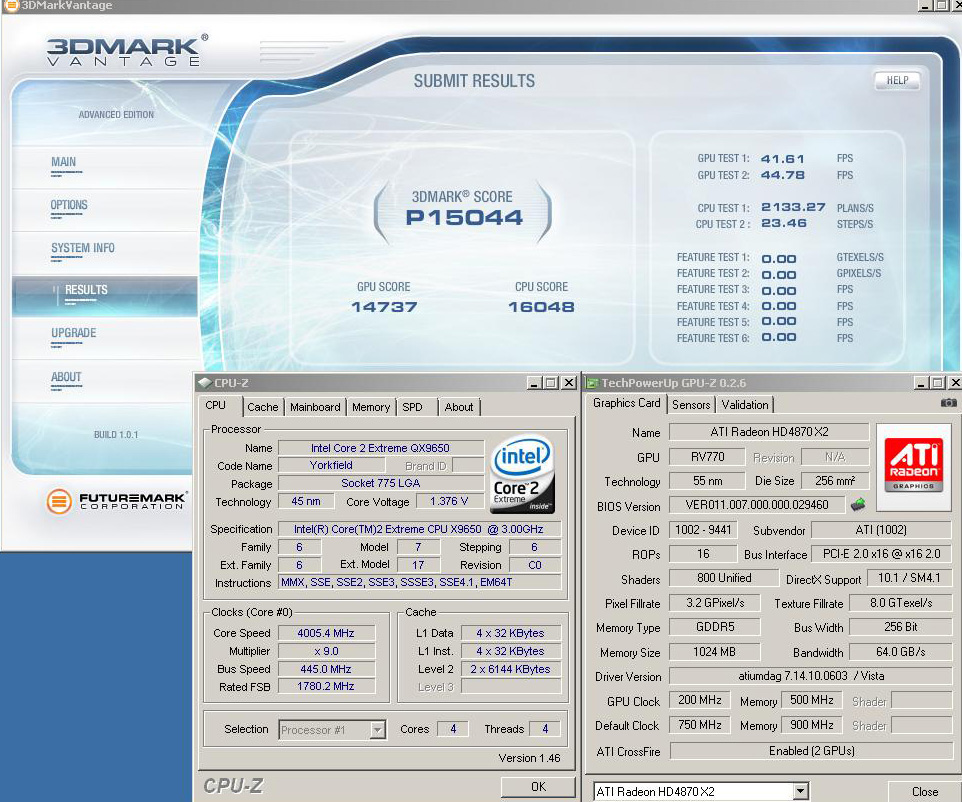
Task: Click the GPU-Z title bar icon
Action: (x=592, y=383)
